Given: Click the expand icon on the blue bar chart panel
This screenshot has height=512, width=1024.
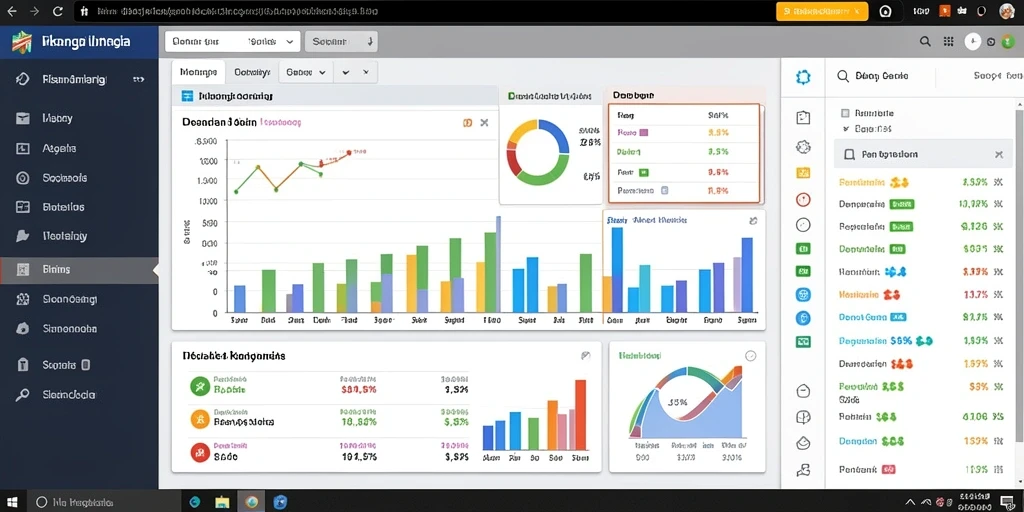Looking at the screenshot, I should coord(753,221).
